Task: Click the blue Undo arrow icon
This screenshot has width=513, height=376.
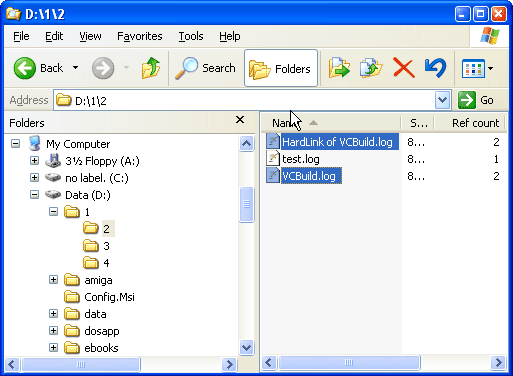Action: [x=435, y=68]
